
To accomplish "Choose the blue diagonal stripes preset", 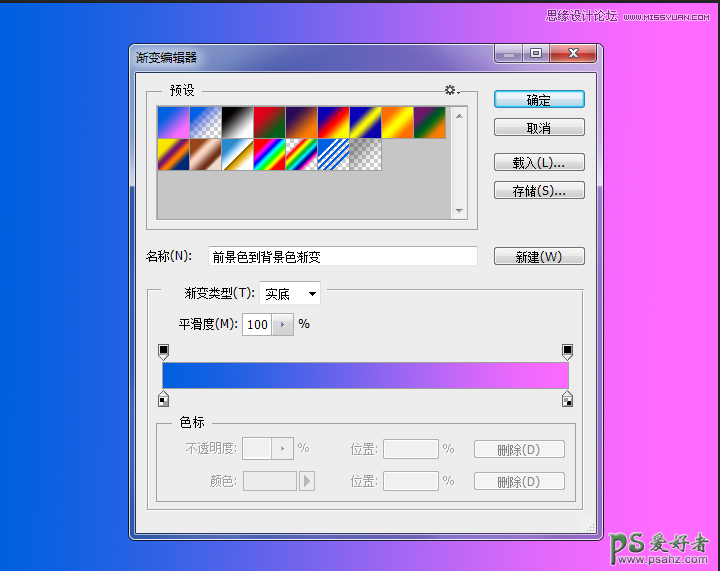I will [333, 154].
